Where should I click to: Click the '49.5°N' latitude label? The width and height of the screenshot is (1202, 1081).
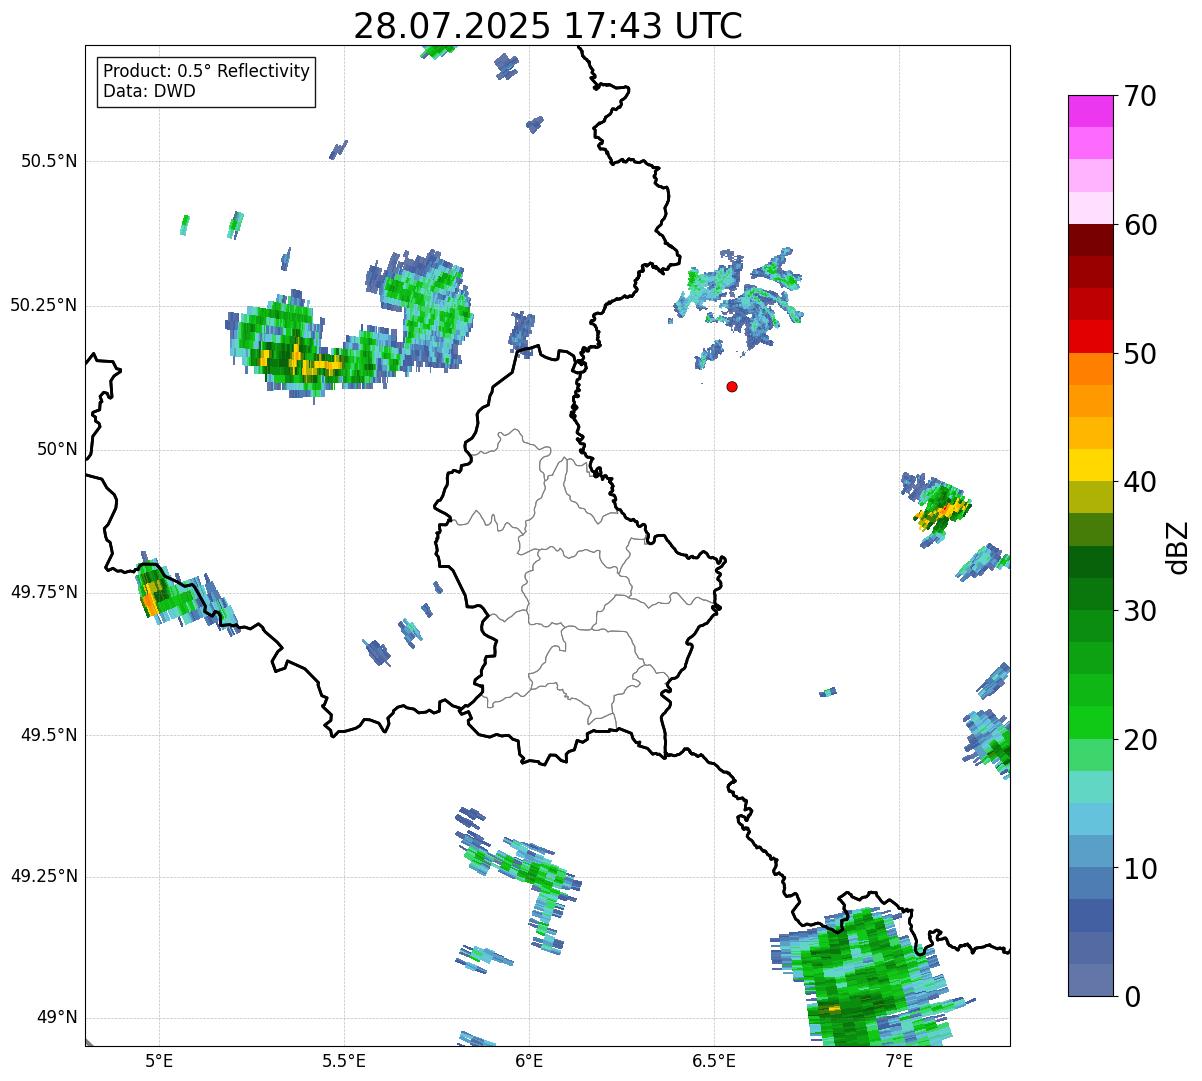48,735
